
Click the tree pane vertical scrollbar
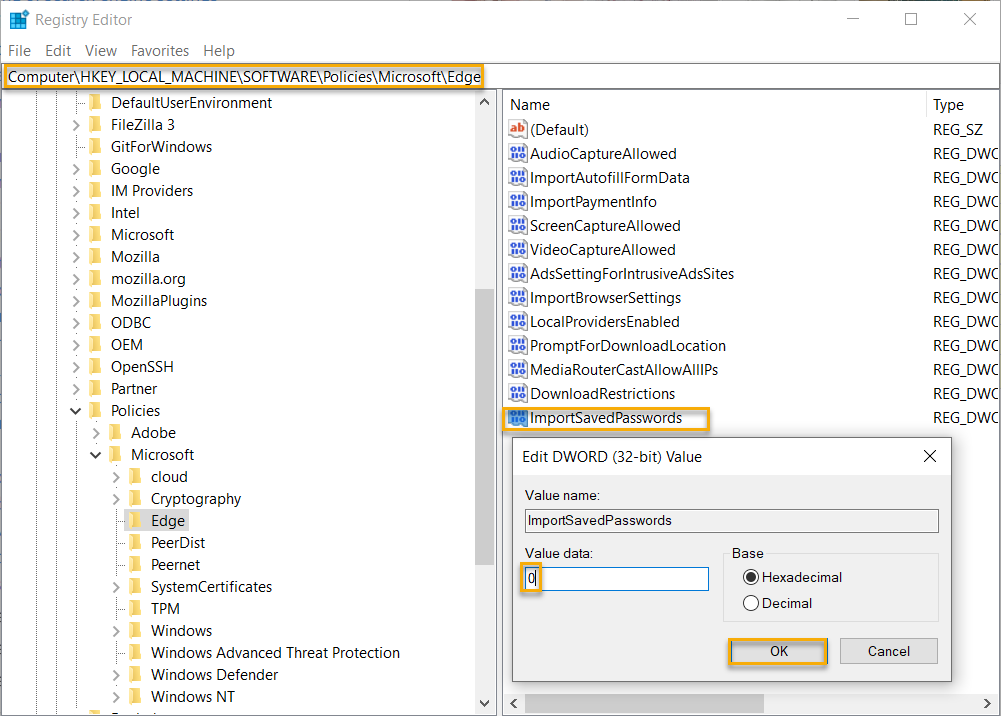pyautogui.click(x=484, y=420)
